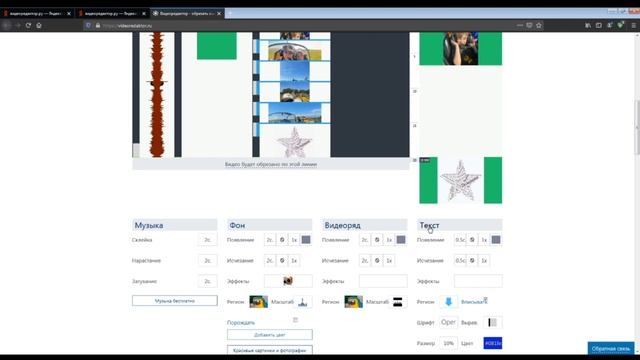Close the first browser tab
The width and height of the screenshot is (640, 360).
coord(69,13)
